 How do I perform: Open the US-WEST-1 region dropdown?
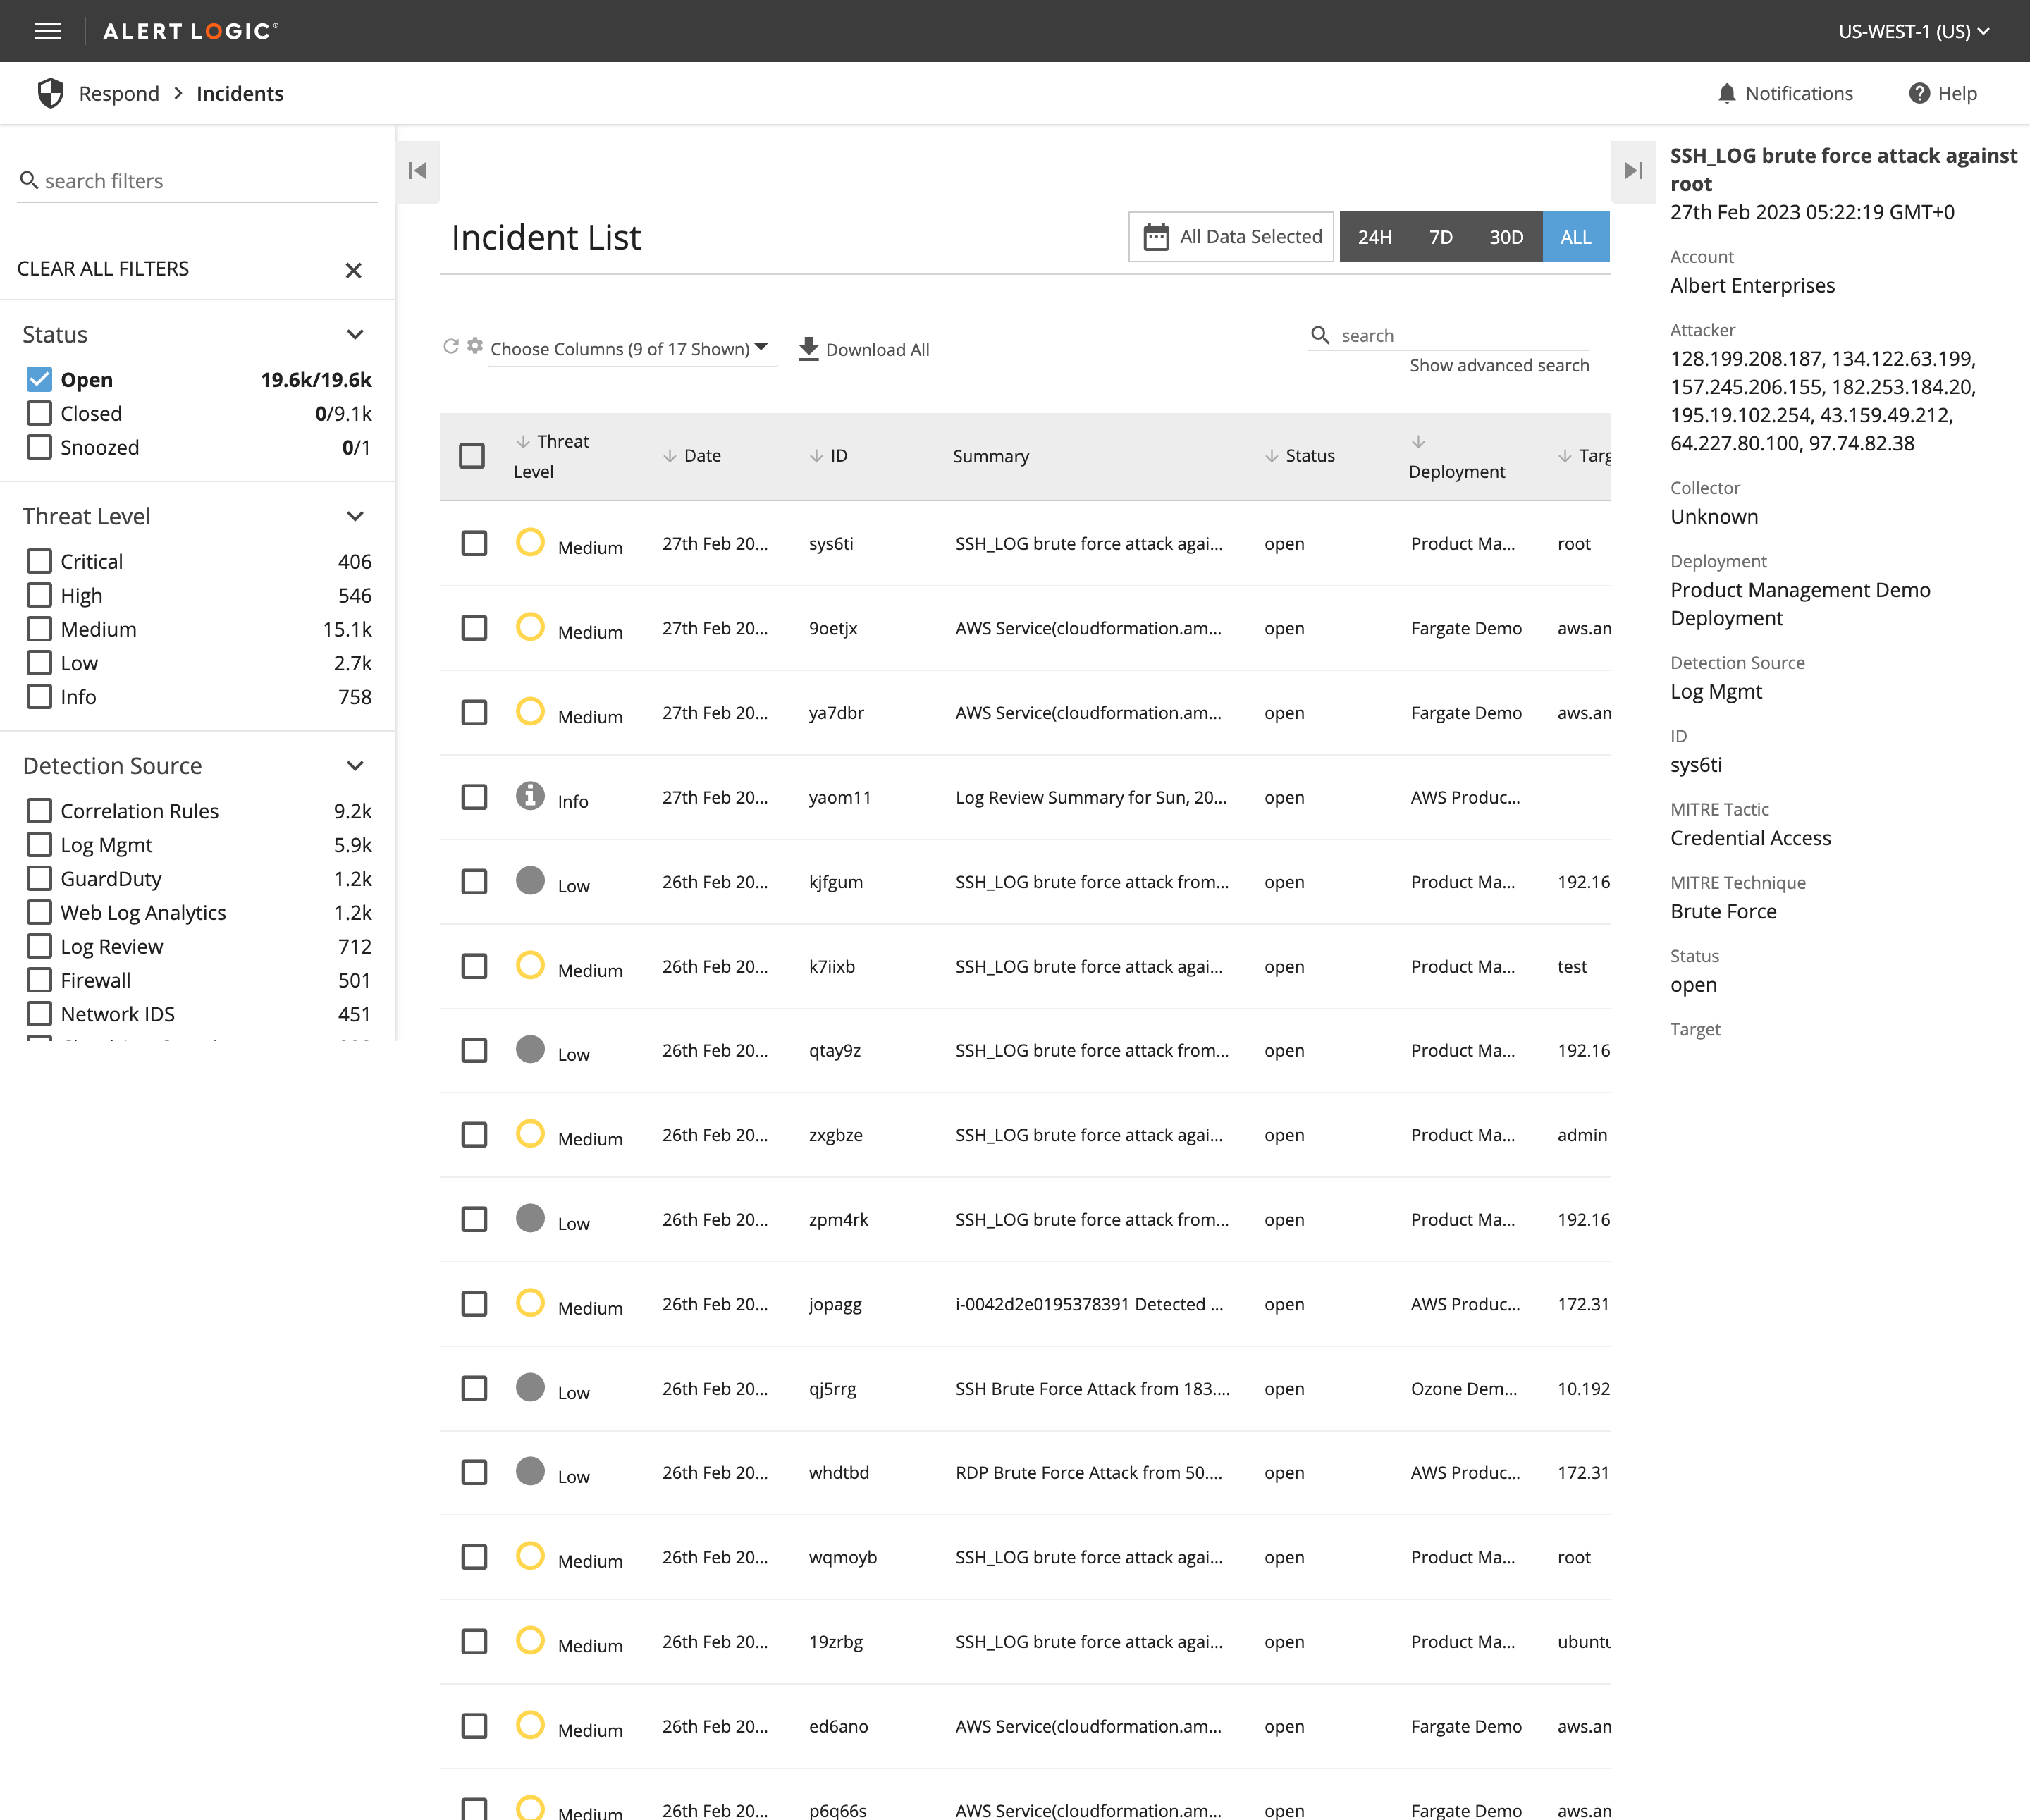(x=1913, y=31)
